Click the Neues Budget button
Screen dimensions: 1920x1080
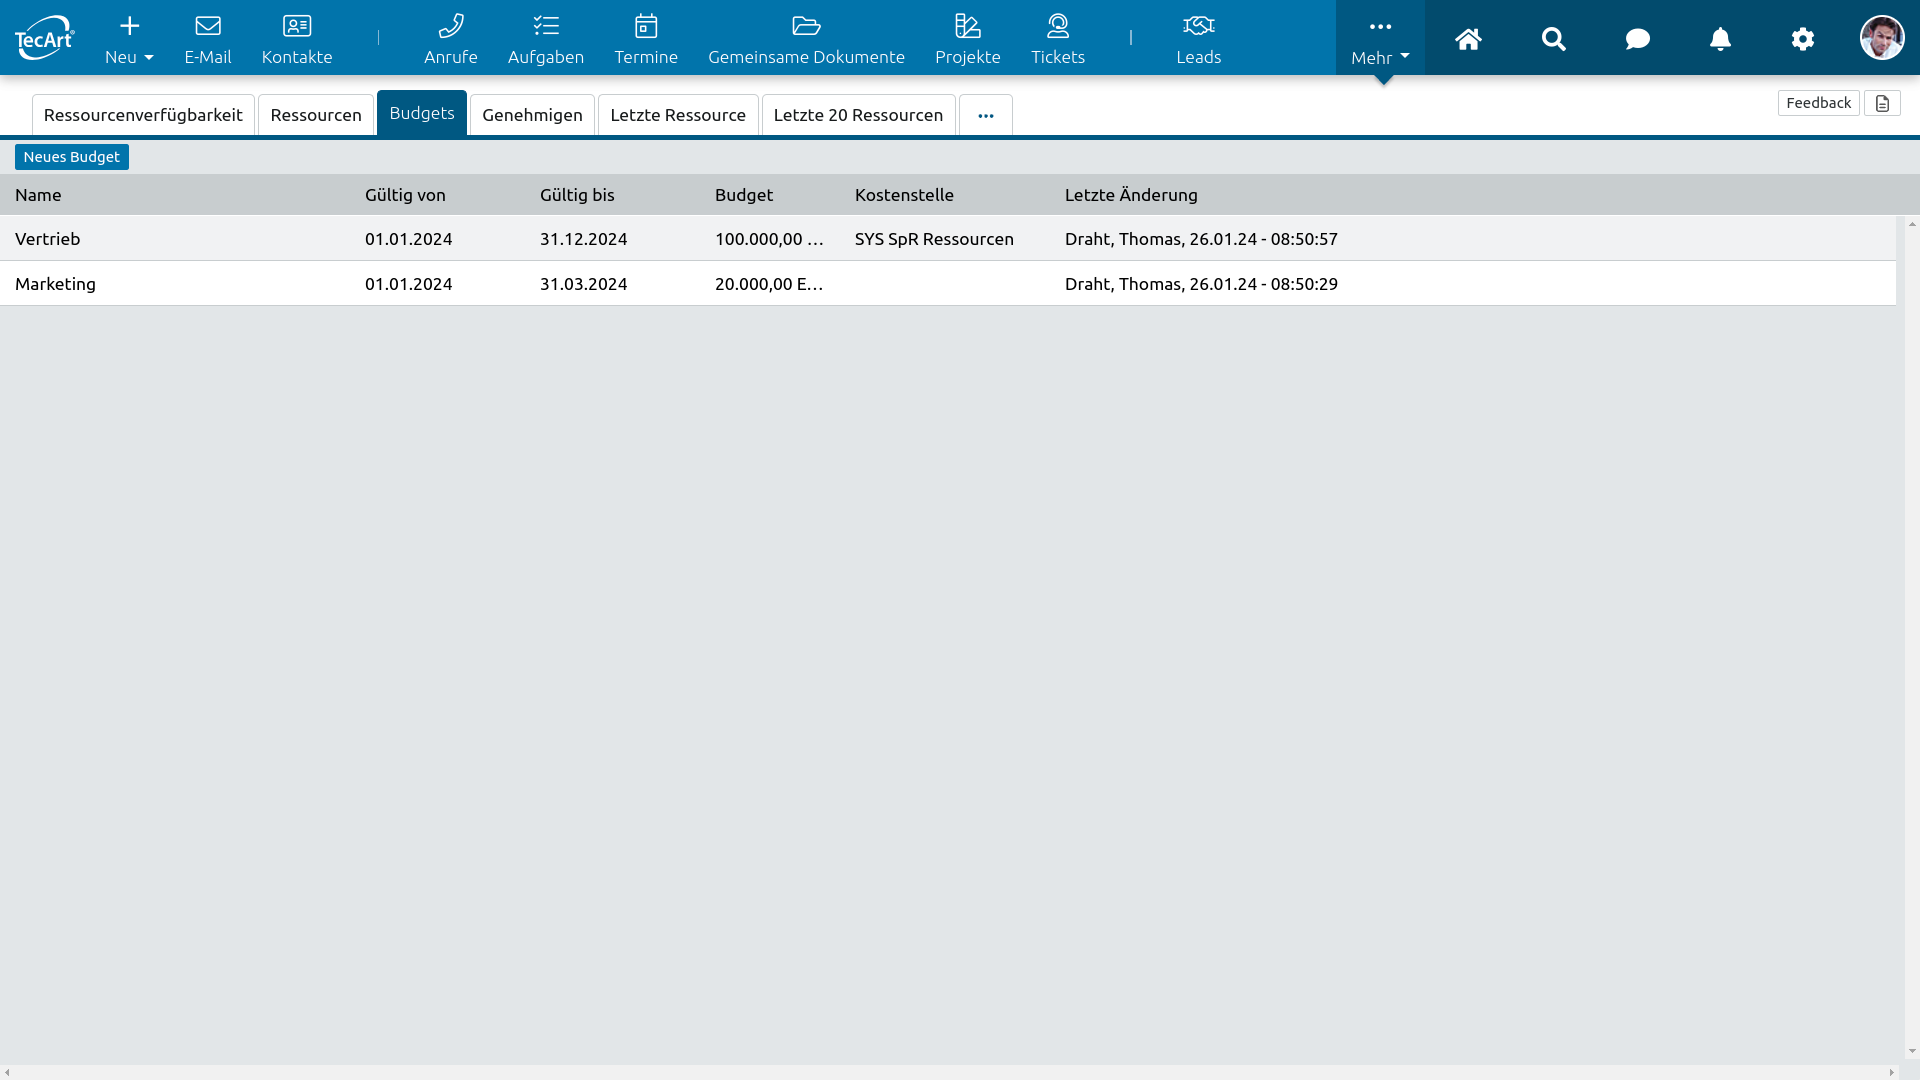pyautogui.click(x=72, y=157)
